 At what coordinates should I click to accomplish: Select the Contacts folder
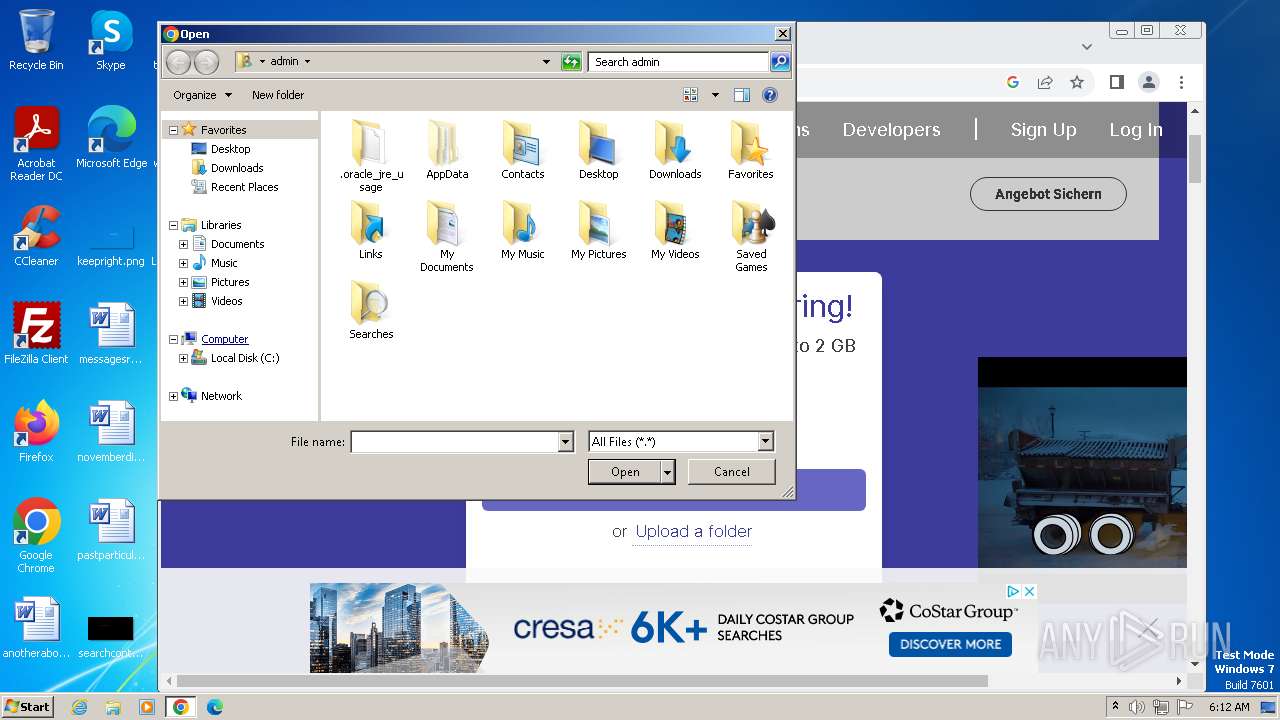pos(523,150)
